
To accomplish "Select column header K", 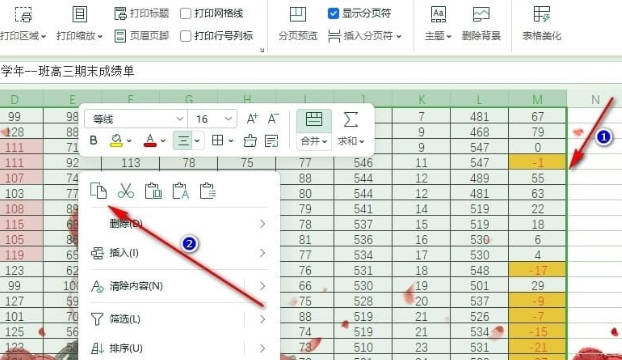I will [421, 99].
